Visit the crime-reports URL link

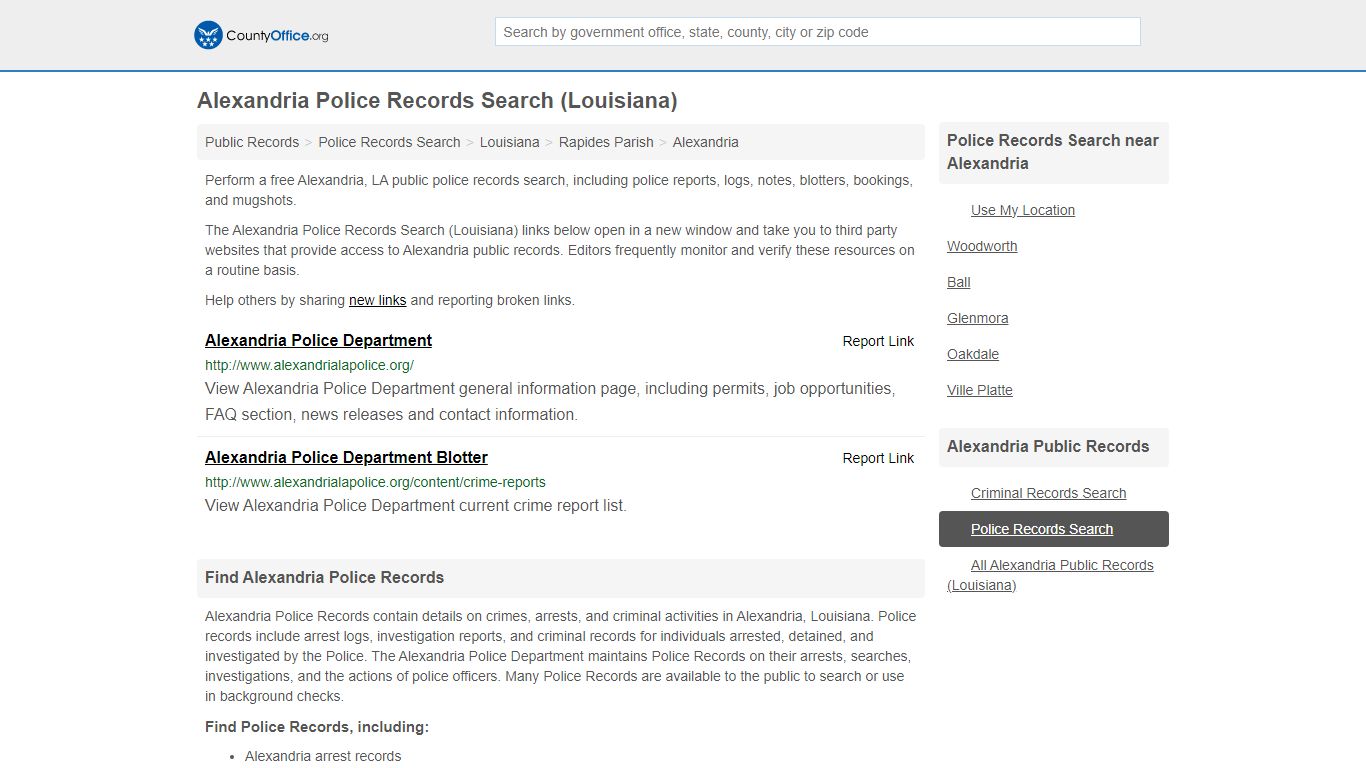[375, 482]
